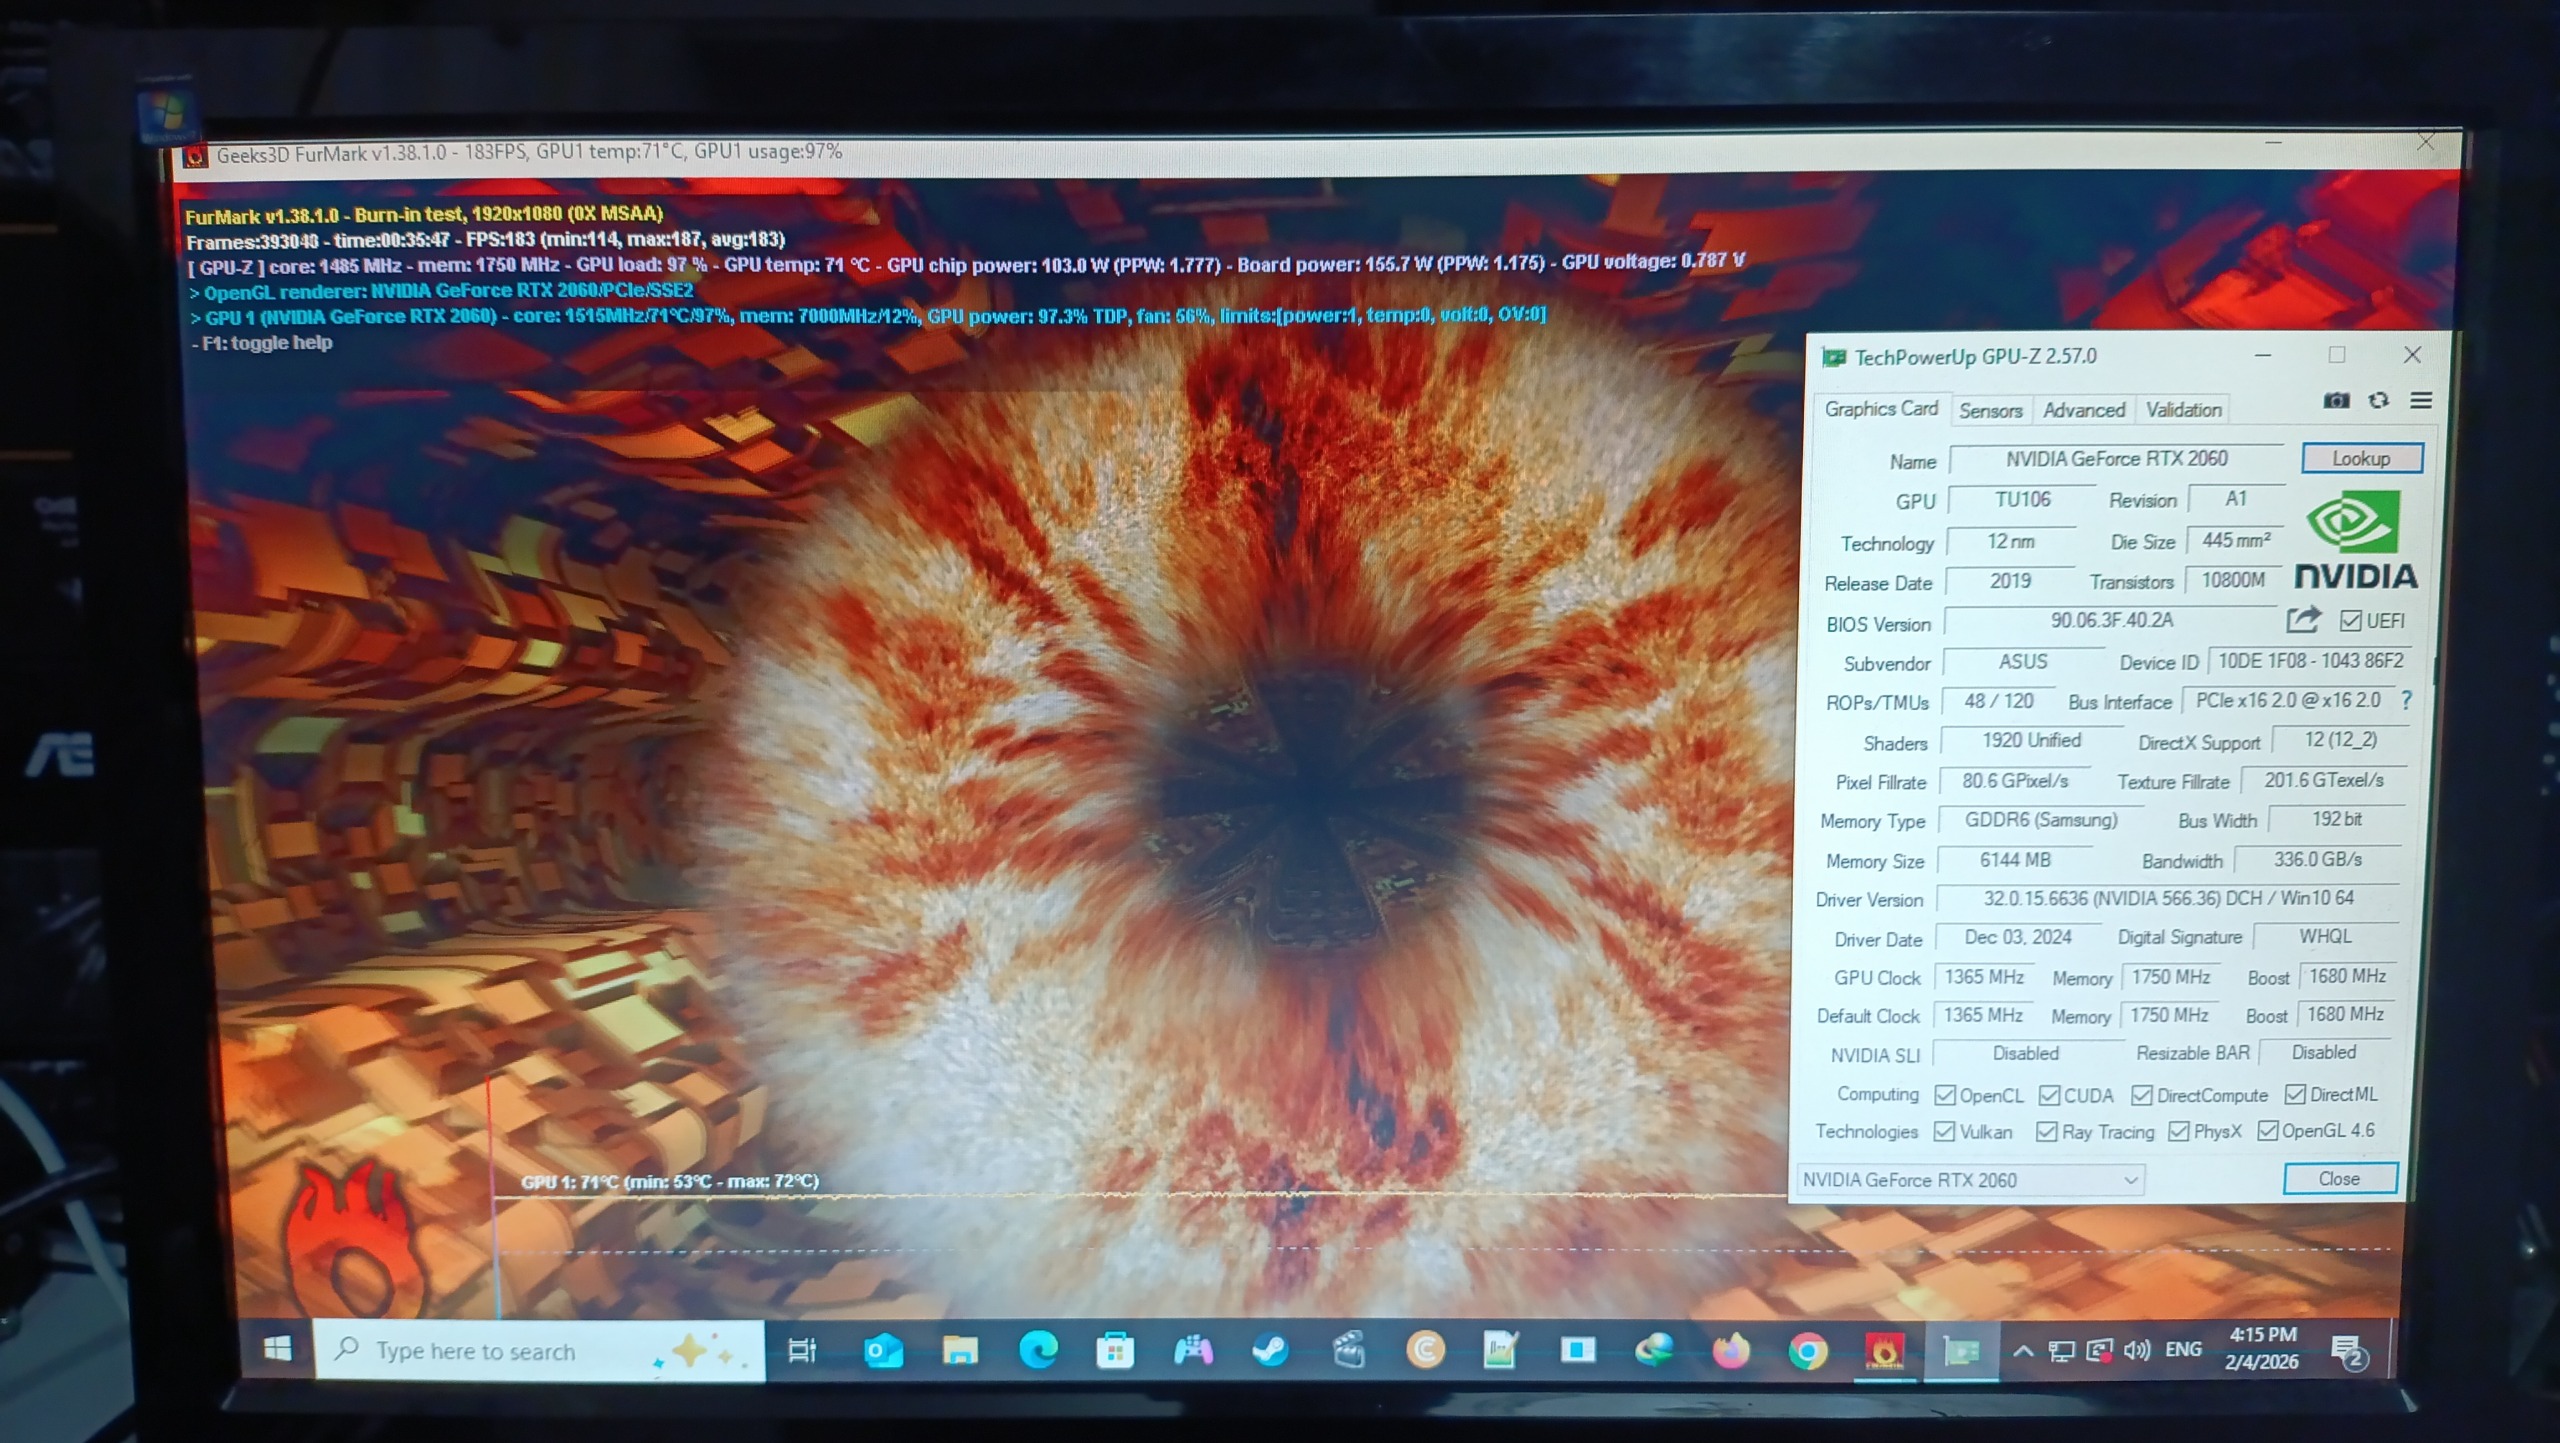Open the network tray icon

coord(2061,1352)
